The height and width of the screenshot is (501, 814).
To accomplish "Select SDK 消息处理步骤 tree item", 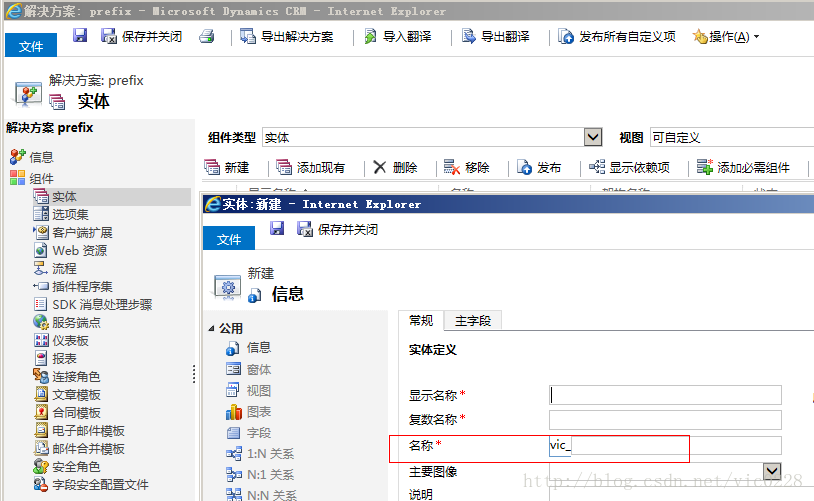I will (x=93, y=304).
